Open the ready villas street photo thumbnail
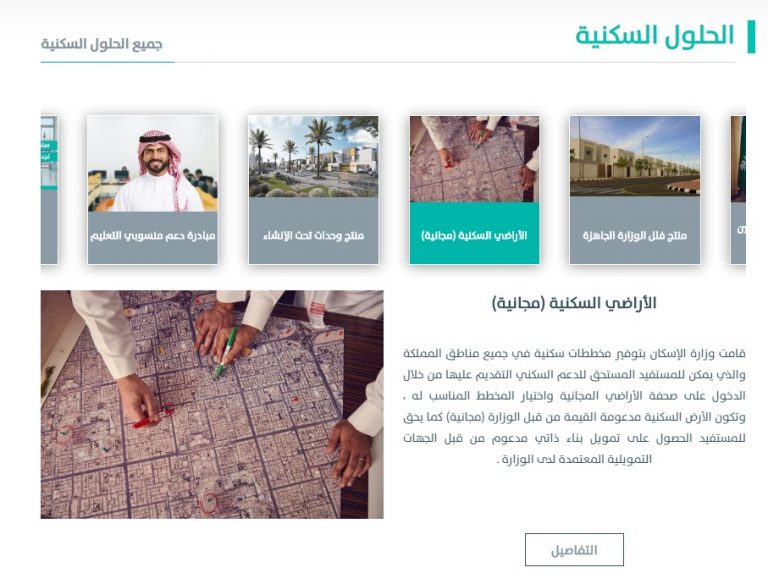 635,156
